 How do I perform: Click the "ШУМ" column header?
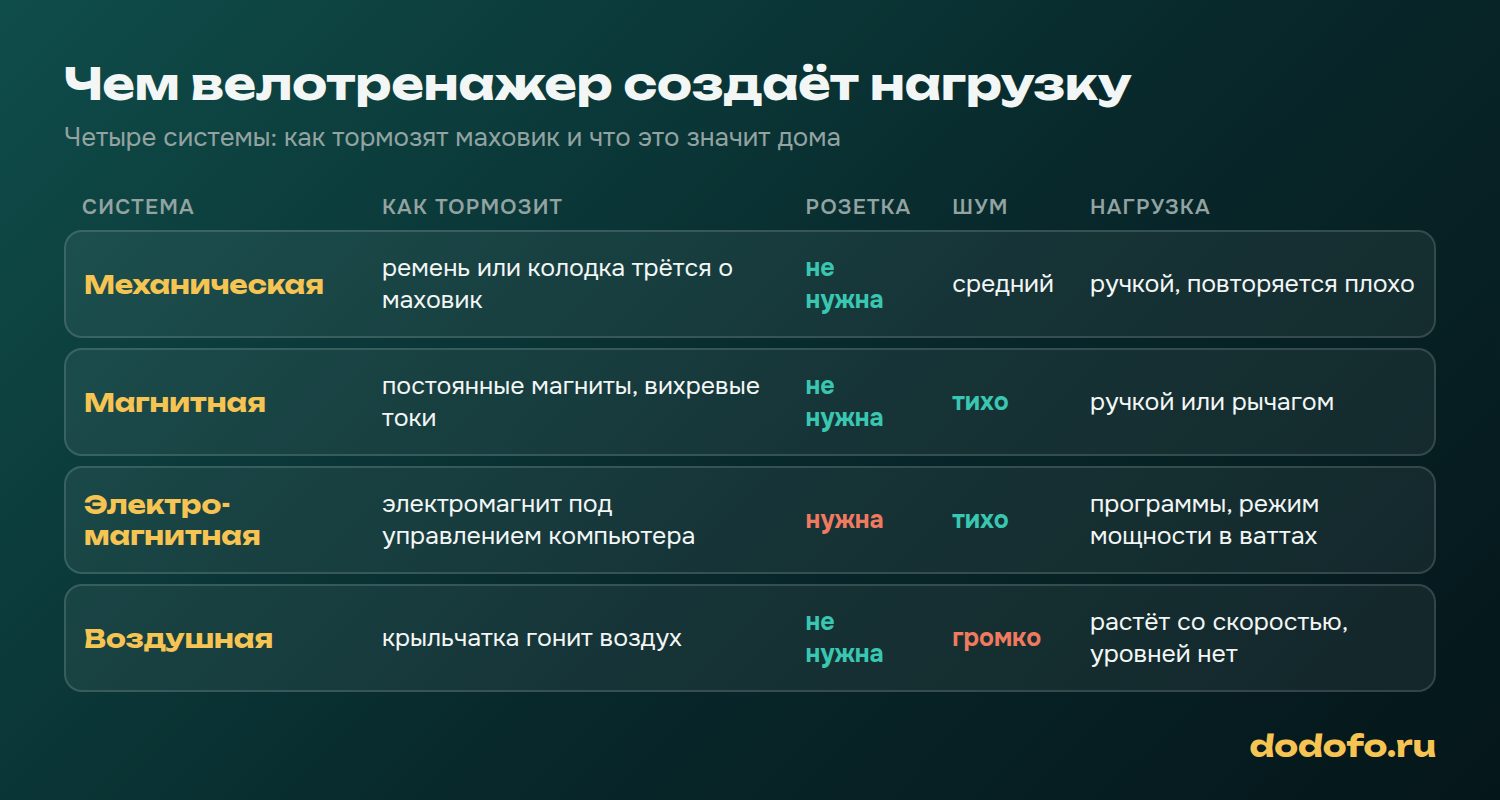[x=980, y=207]
